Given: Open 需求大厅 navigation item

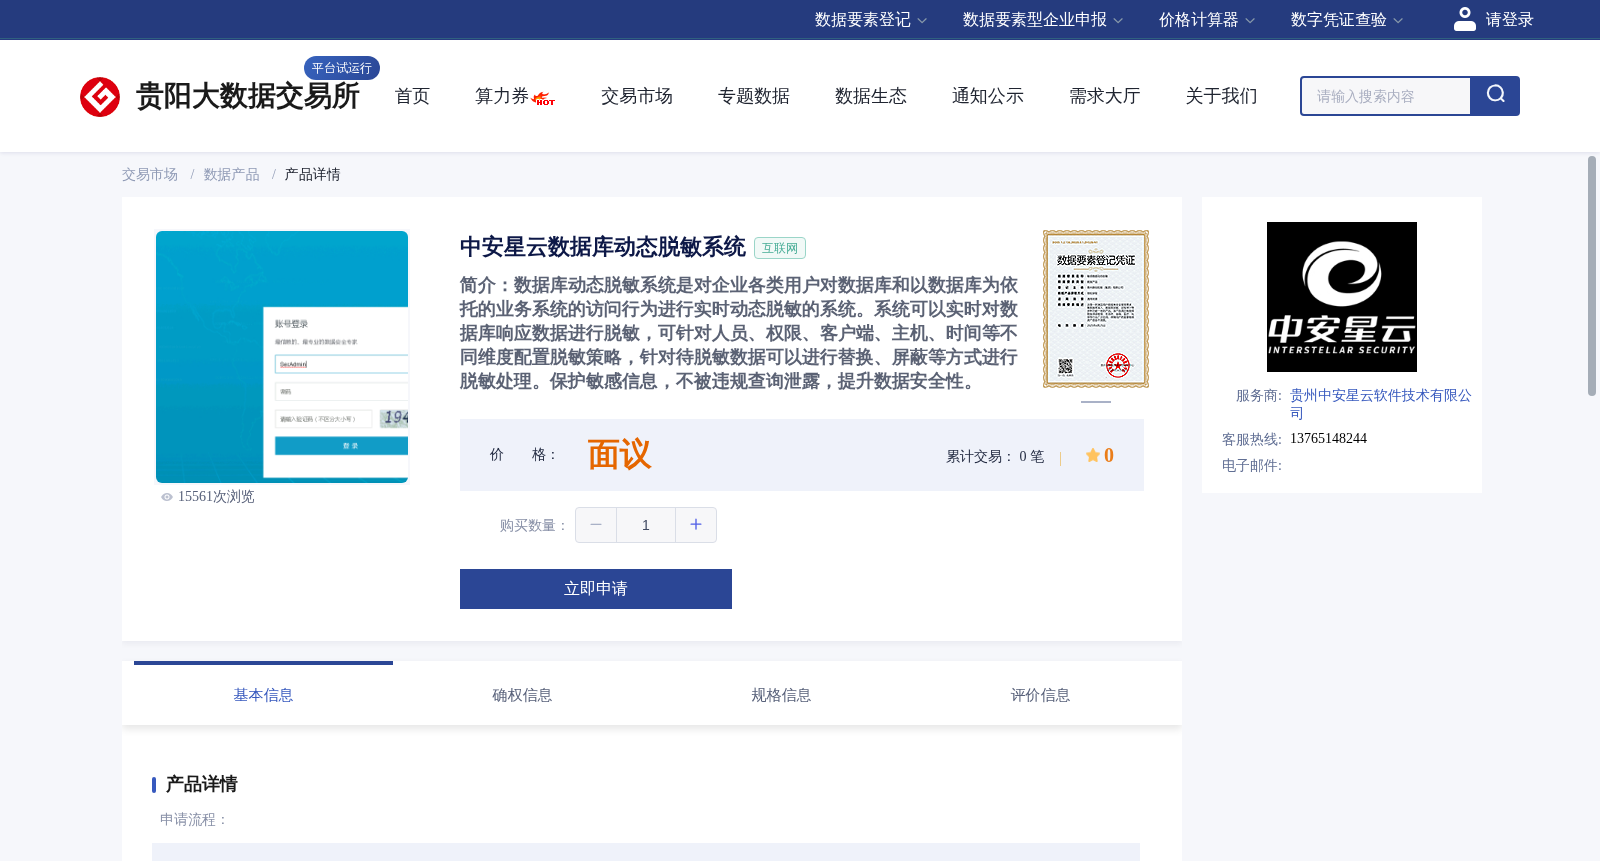Looking at the screenshot, I should pyautogui.click(x=1105, y=96).
